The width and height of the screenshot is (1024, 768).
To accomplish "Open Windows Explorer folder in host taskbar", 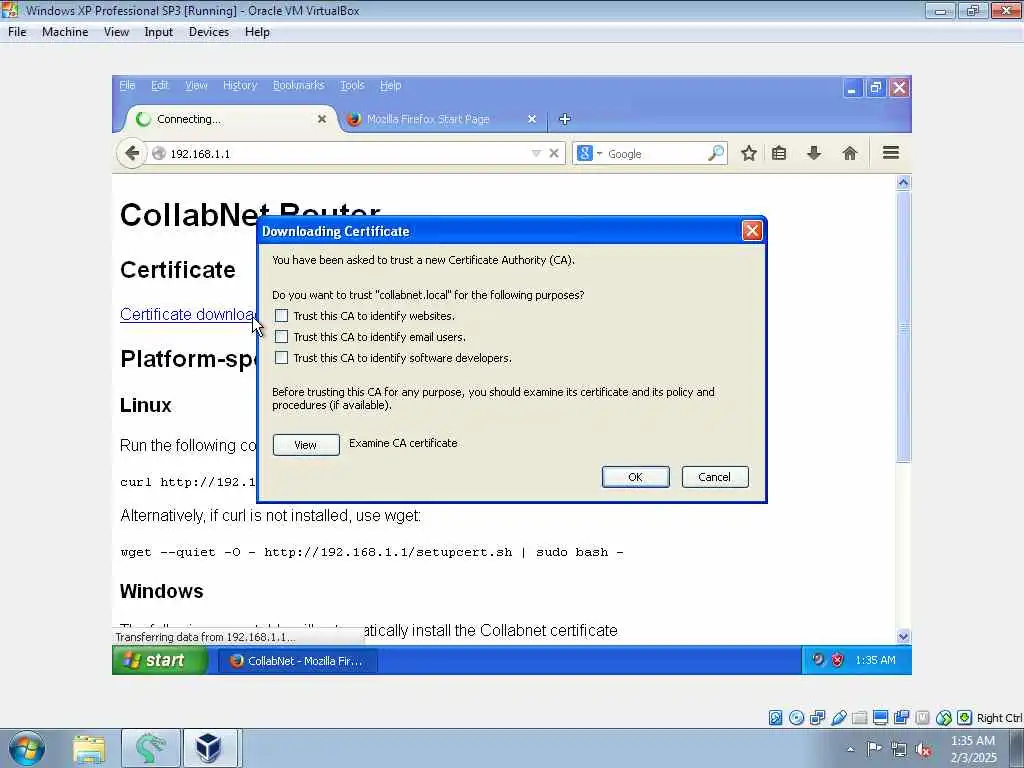I will coord(89,748).
